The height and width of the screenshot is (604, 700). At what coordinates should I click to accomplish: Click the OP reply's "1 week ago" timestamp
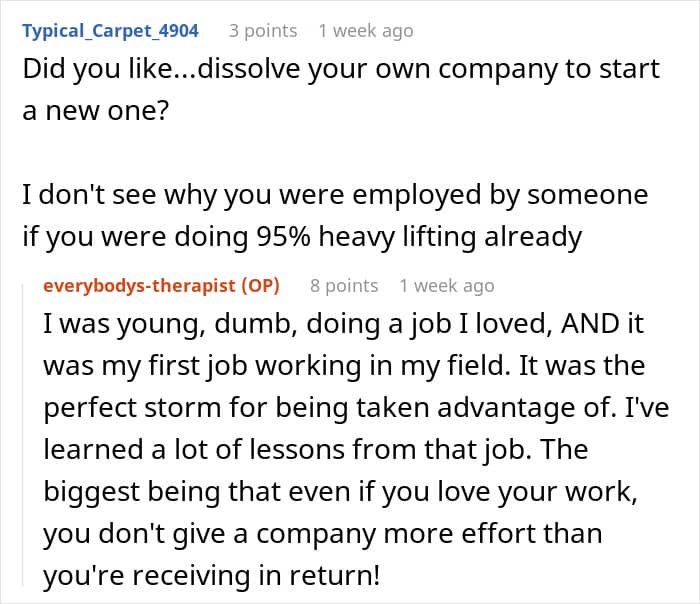coord(446,286)
